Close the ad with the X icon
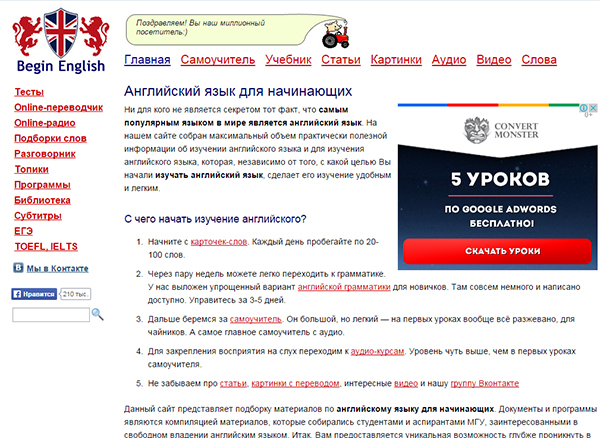The height and width of the screenshot is (438, 600). point(592,107)
